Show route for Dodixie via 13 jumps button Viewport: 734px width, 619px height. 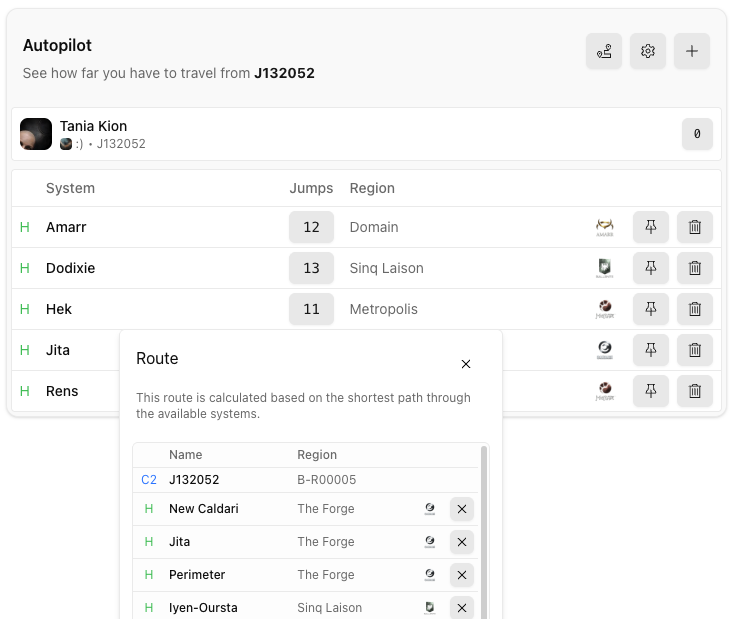[311, 268]
